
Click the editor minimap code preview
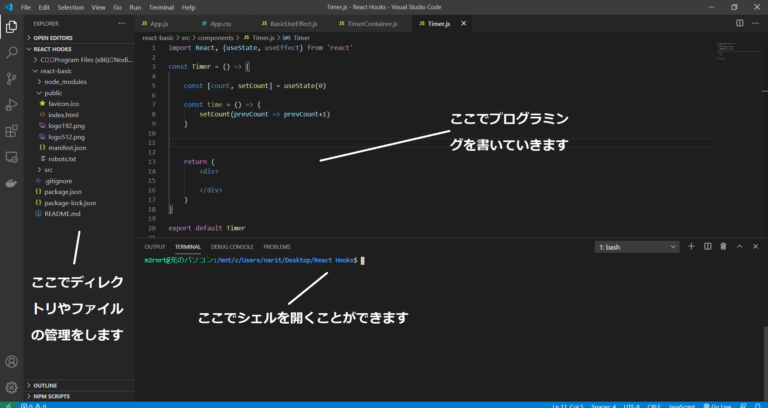728,51
